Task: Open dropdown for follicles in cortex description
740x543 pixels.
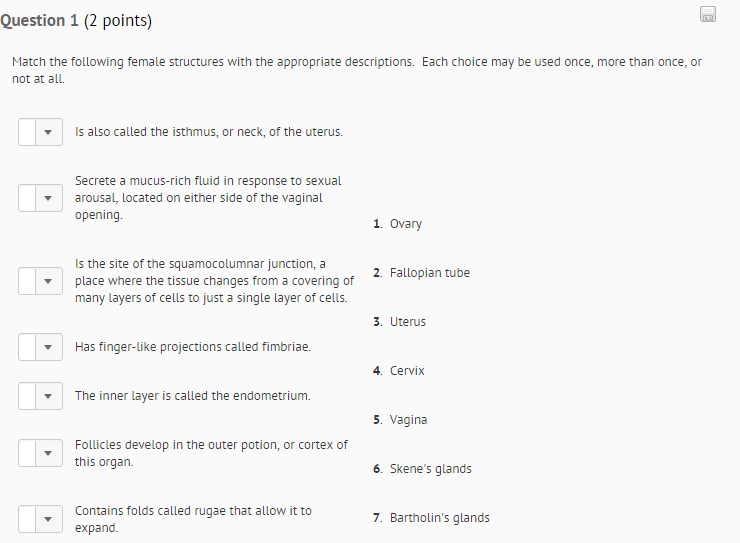Action: [x=41, y=453]
